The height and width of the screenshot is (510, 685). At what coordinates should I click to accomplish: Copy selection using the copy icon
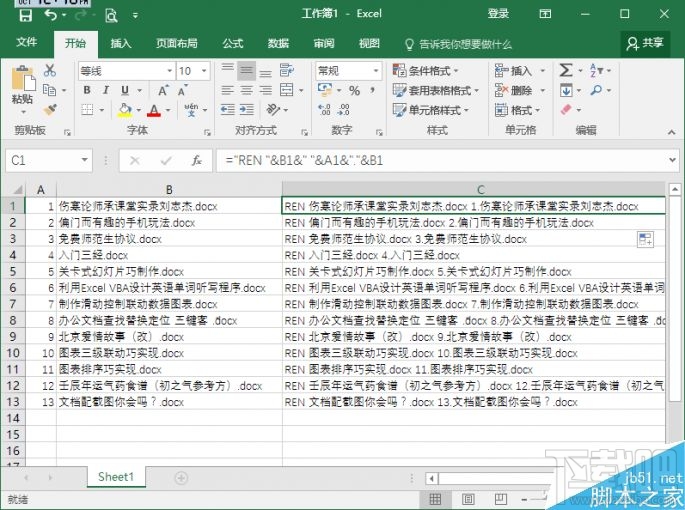(x=49, y=90)
